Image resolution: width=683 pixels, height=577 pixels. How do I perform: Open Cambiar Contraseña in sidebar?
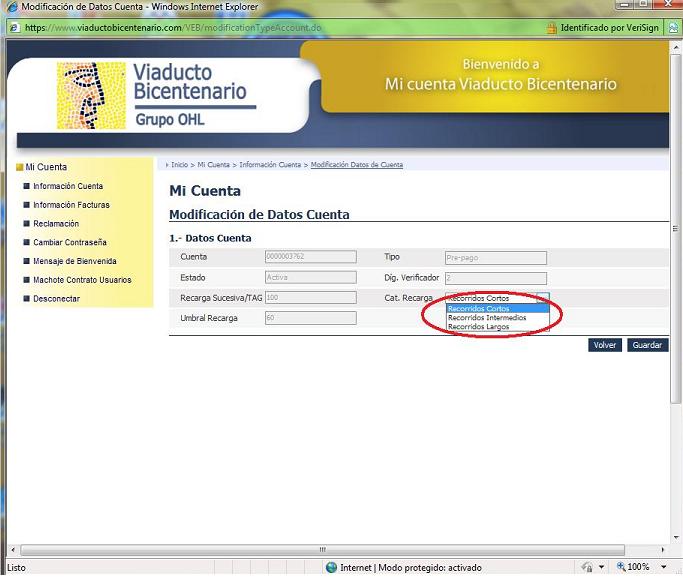[70, 242]
